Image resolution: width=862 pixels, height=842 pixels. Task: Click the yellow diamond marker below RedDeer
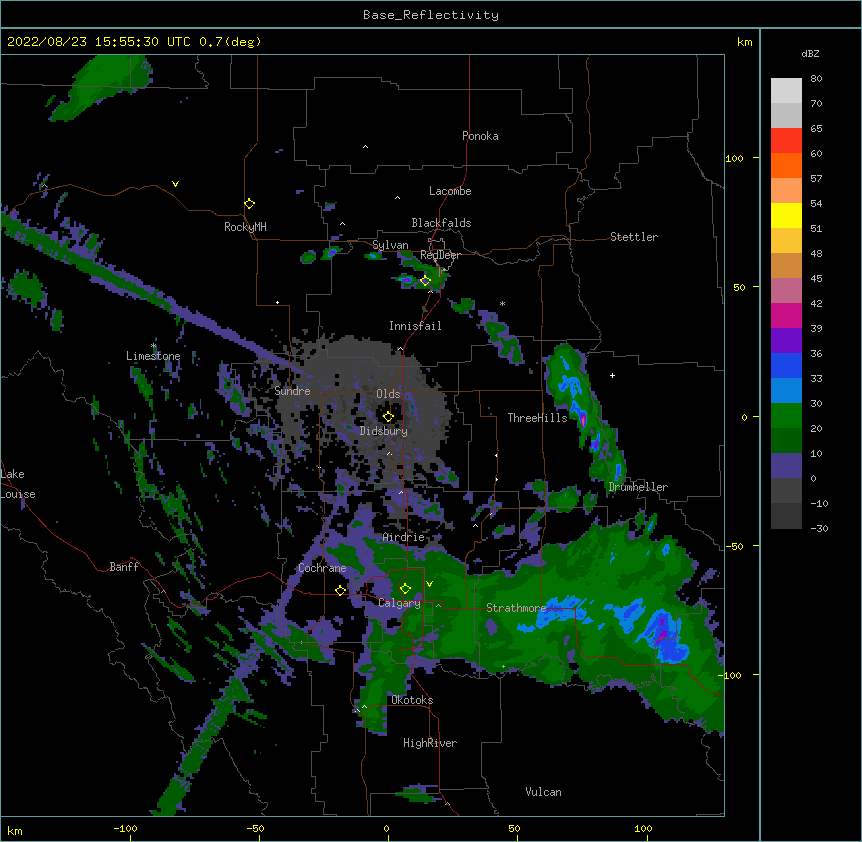coord(425,280)
